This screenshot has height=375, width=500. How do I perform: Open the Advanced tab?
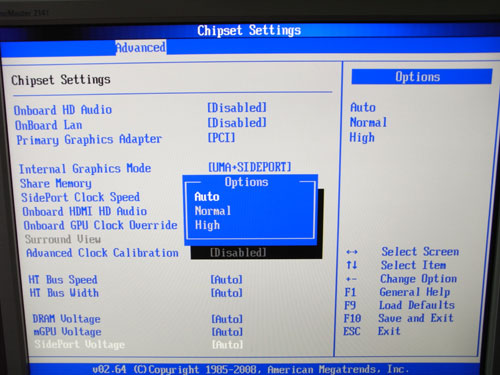point(141,48)
